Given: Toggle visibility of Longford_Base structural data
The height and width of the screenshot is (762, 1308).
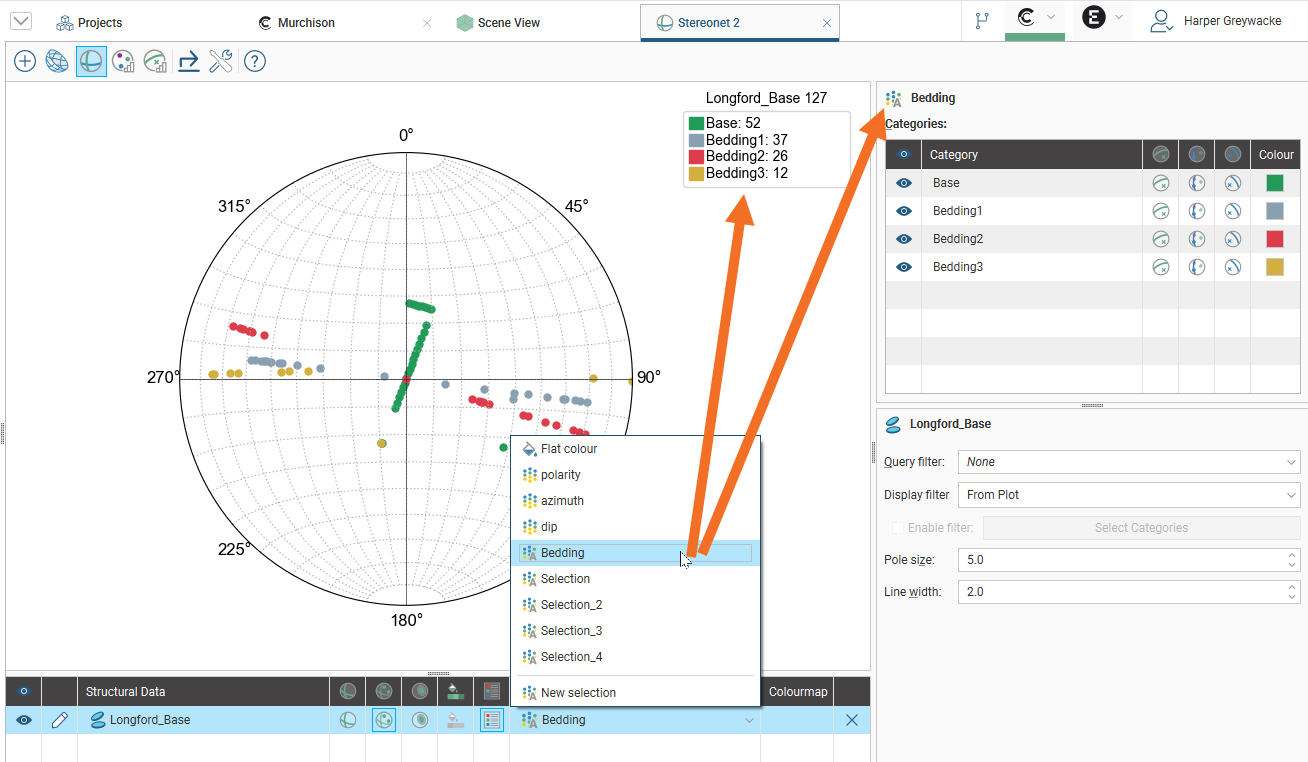Looking at the screenshot, I should 24,720.
